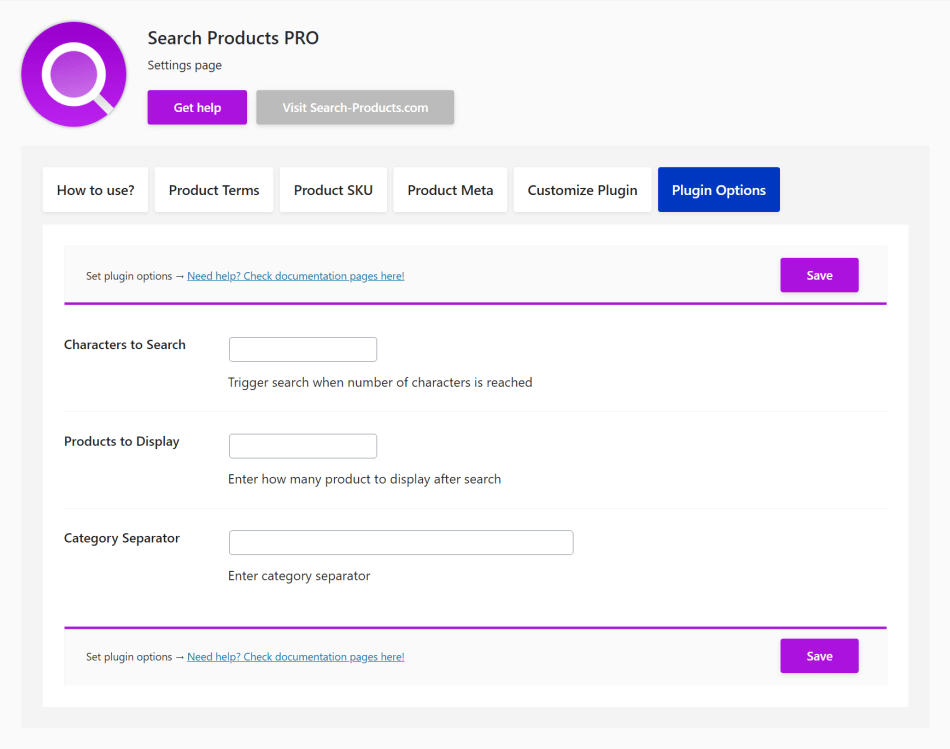Select the Product SKU tab
The height and width of the screenshot is (749, 950).
tap(333, 190)
